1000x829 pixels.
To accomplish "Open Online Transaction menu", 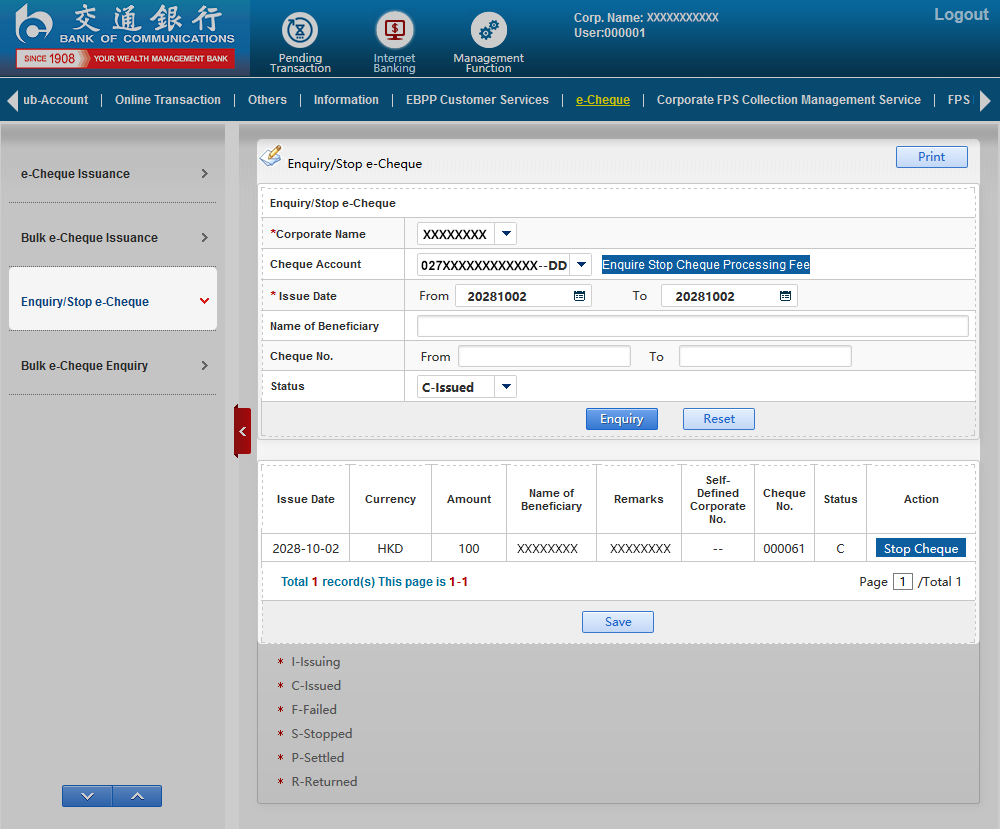I will point(168,99).
